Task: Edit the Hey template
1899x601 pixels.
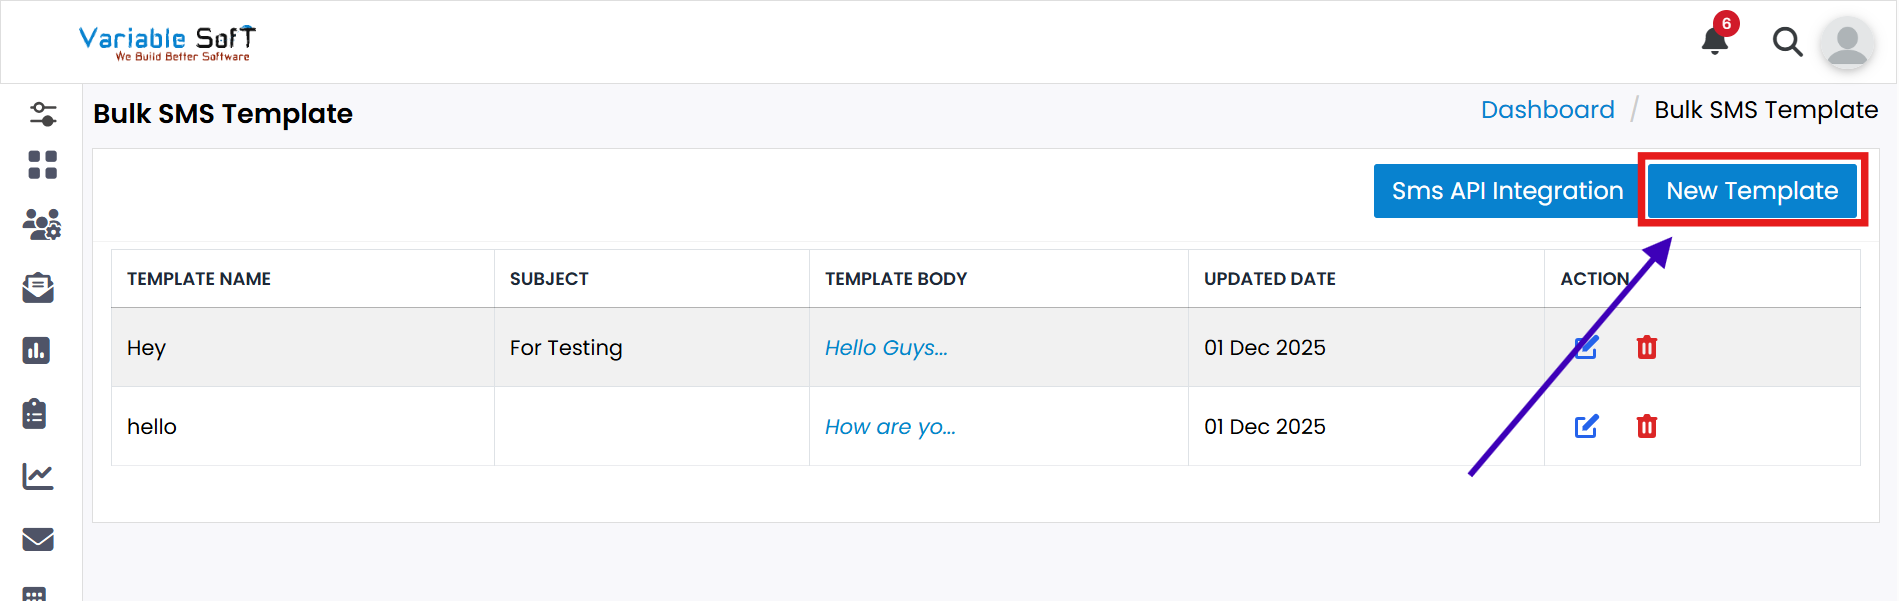Action: coord(1586,348)
